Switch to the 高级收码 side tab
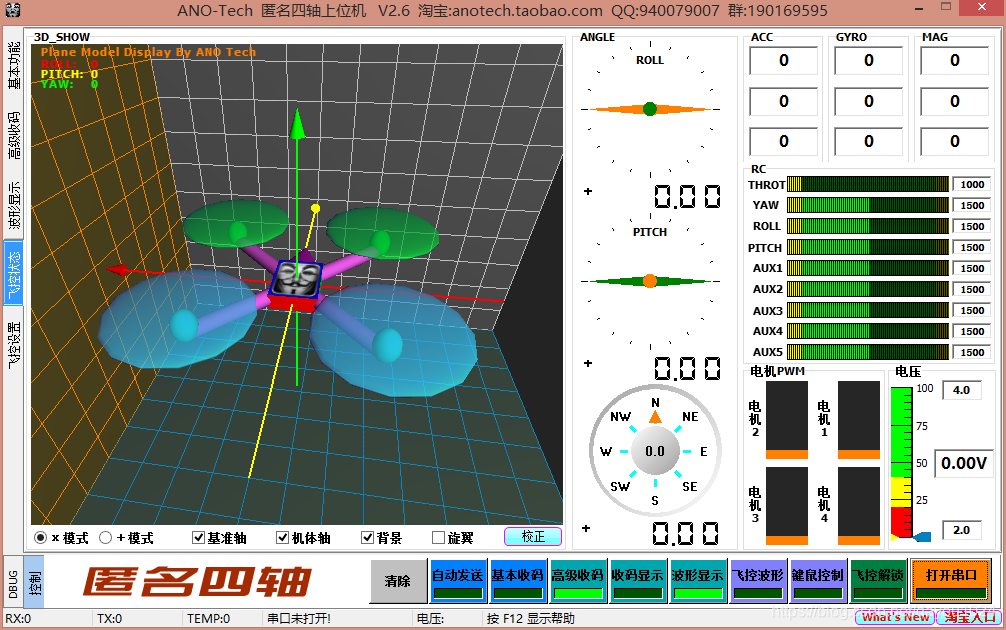Viewport: 1006px width, 630px height. (x=13, y=135)
